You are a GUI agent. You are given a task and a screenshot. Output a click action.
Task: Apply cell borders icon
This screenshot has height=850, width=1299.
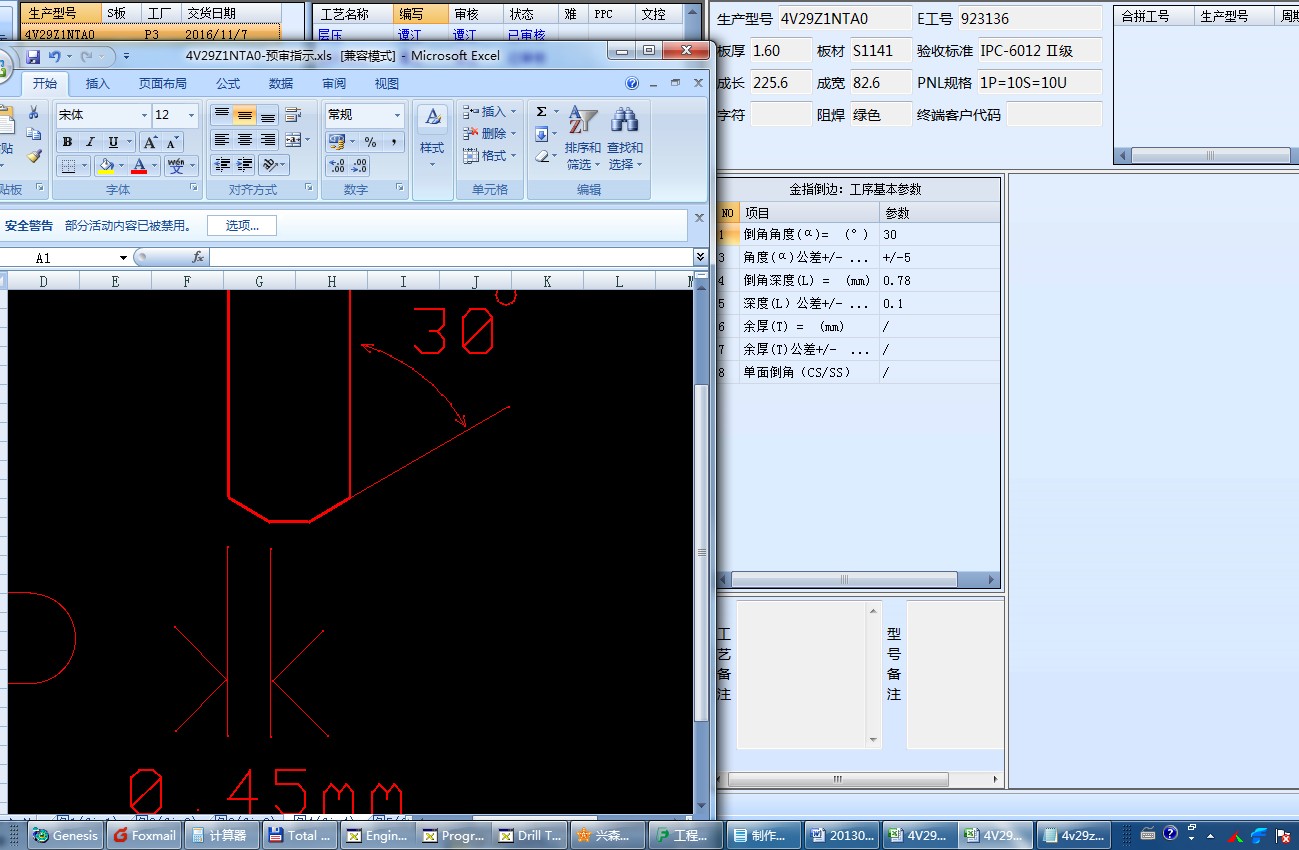click(x=67, y=166)
